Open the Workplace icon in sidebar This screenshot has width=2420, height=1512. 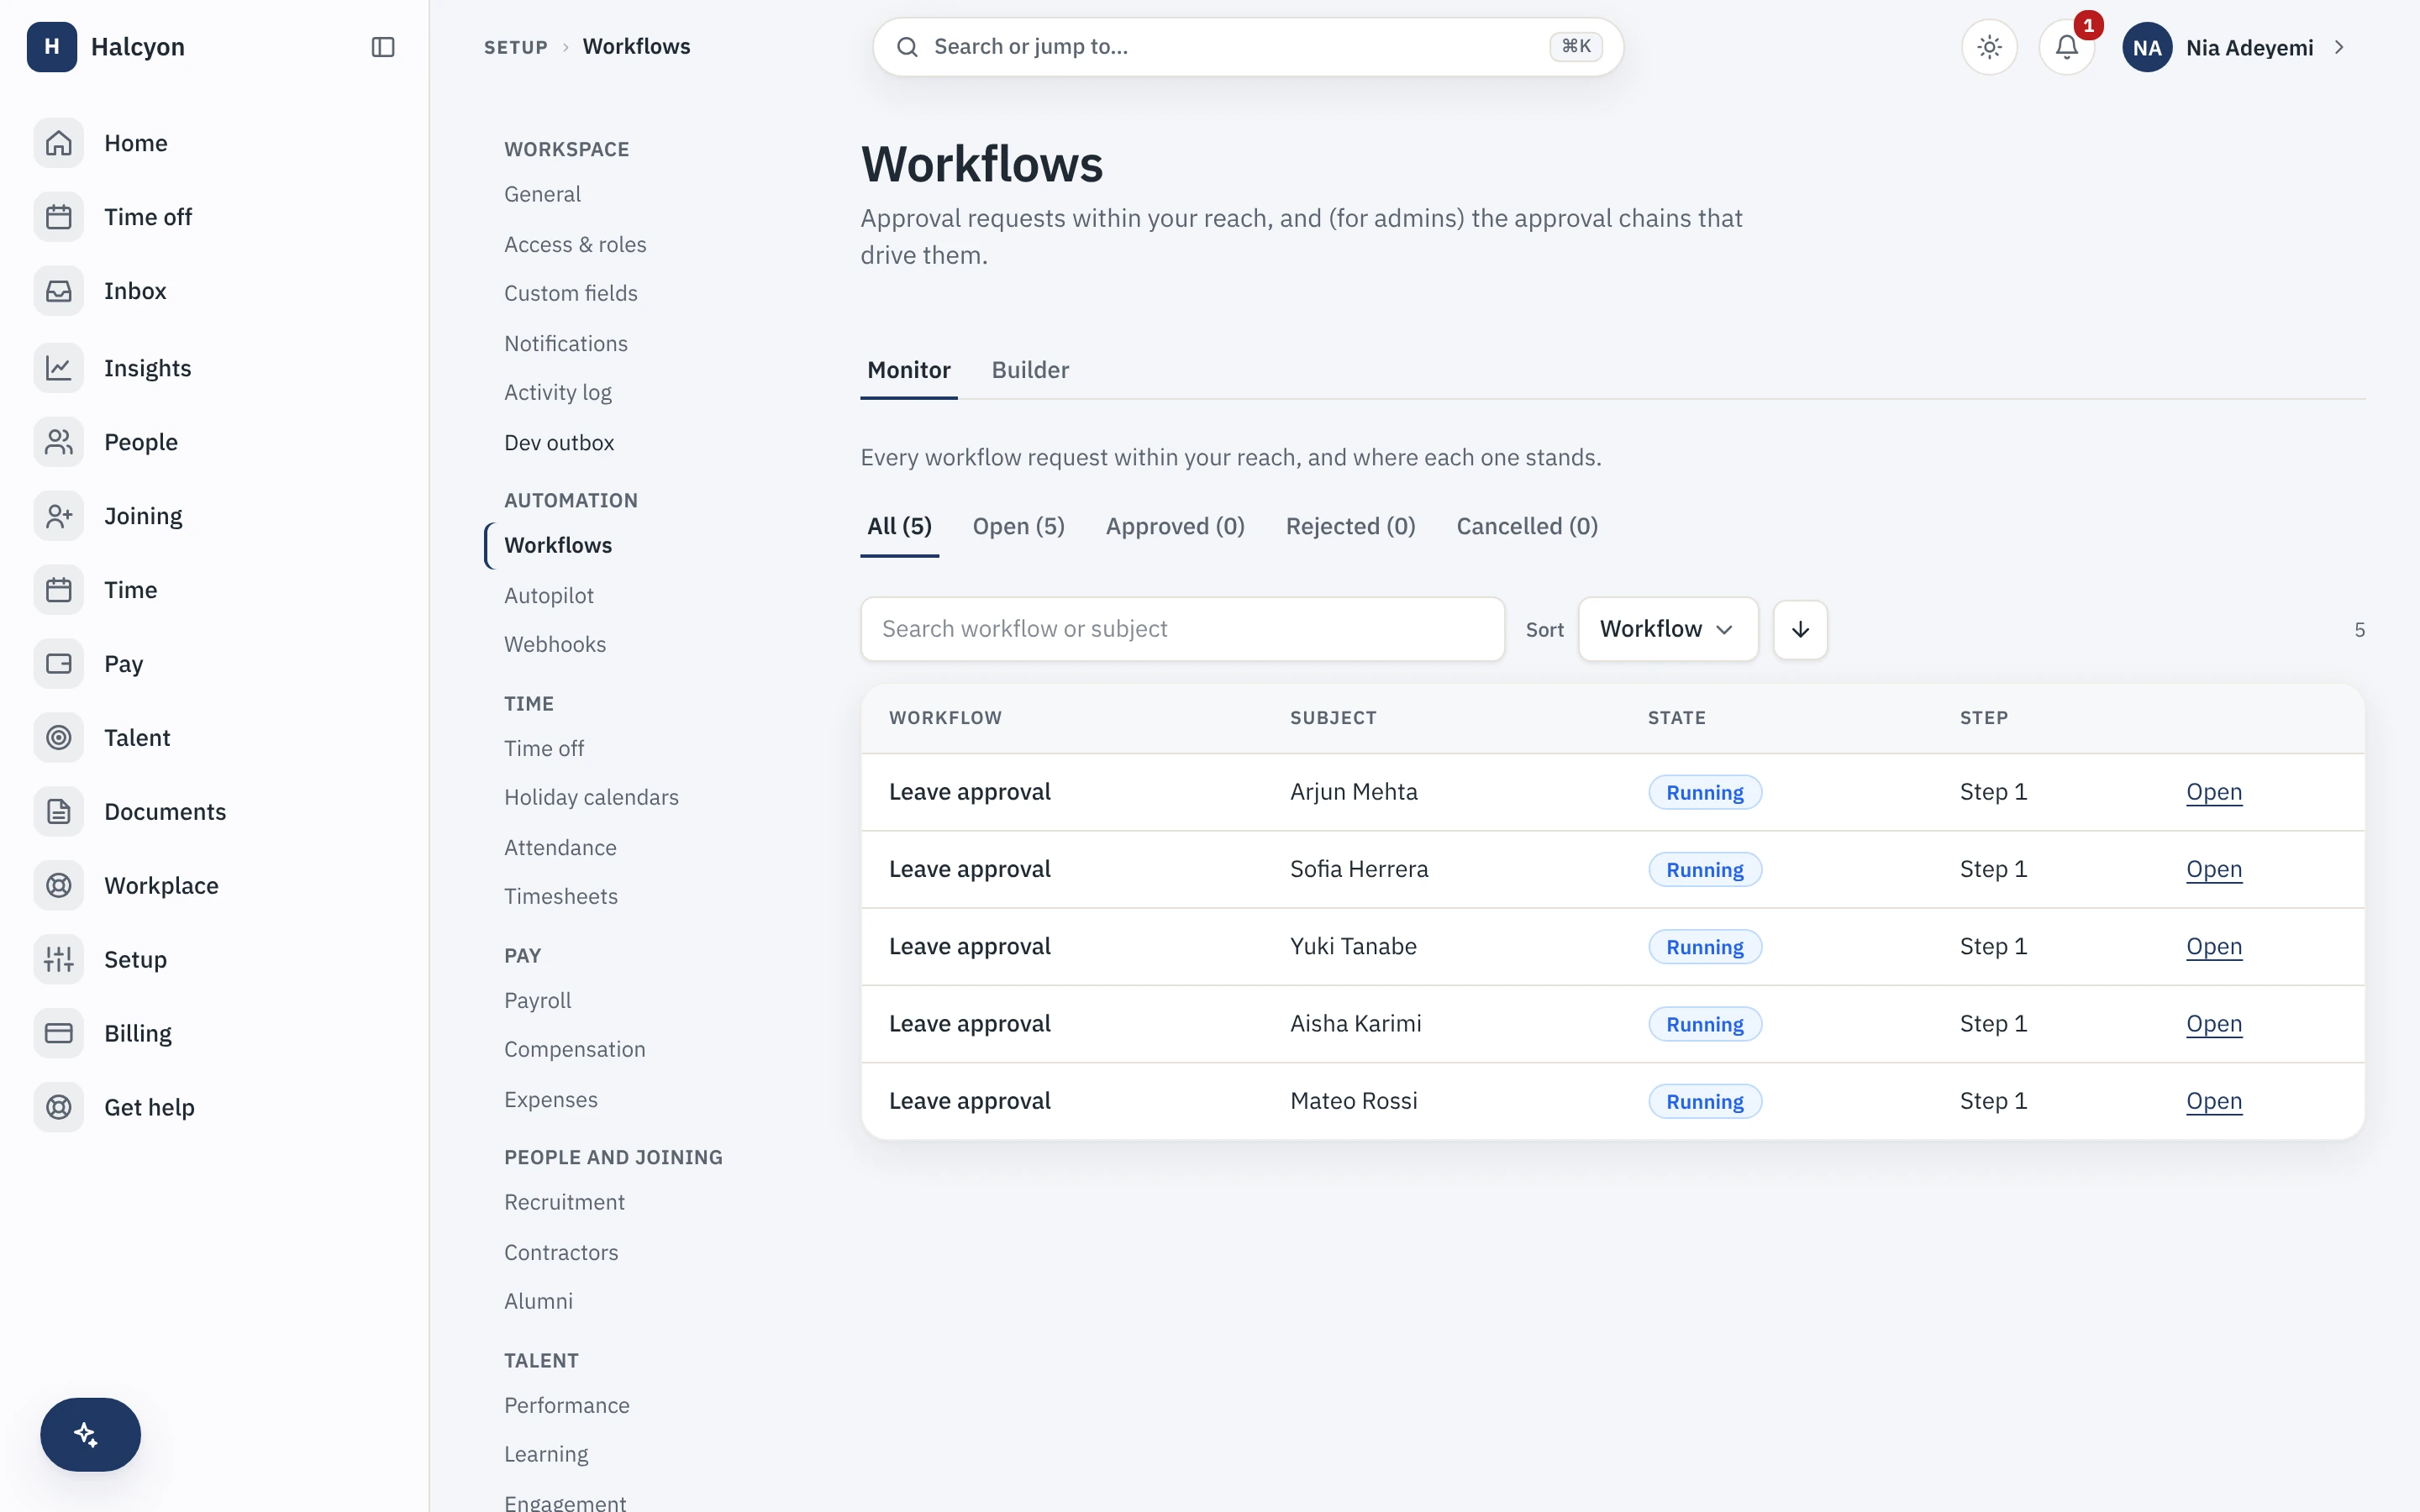59,886
